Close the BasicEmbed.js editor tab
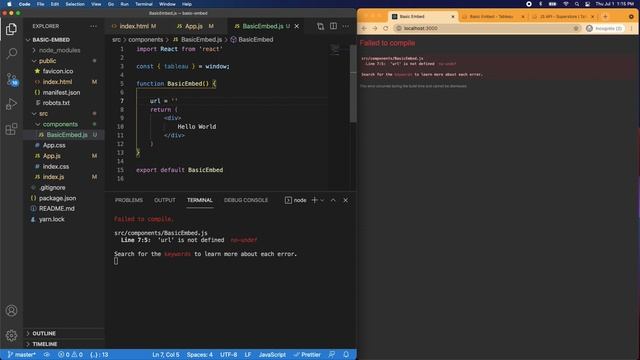This screenshot has height=360, width=640. pos(297,26)
